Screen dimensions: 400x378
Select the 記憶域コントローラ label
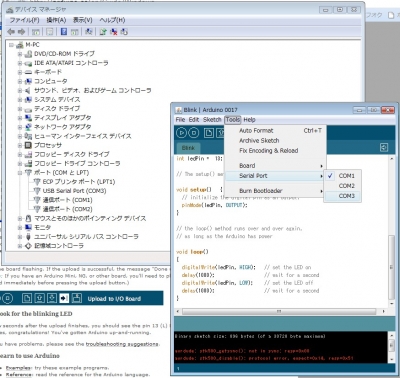coord(59,246)
